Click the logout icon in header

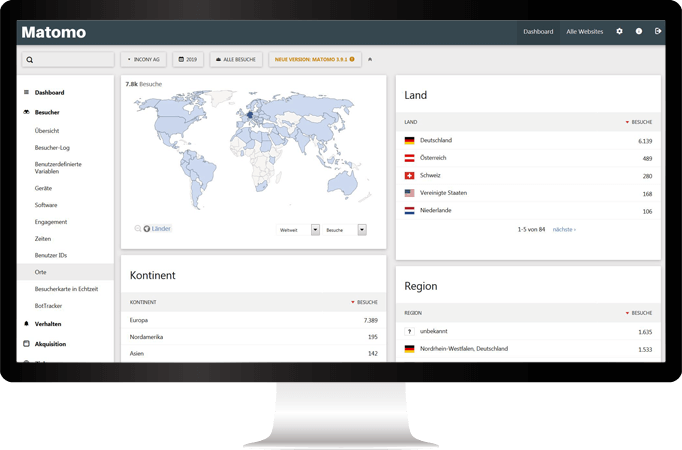coord(657,31)
